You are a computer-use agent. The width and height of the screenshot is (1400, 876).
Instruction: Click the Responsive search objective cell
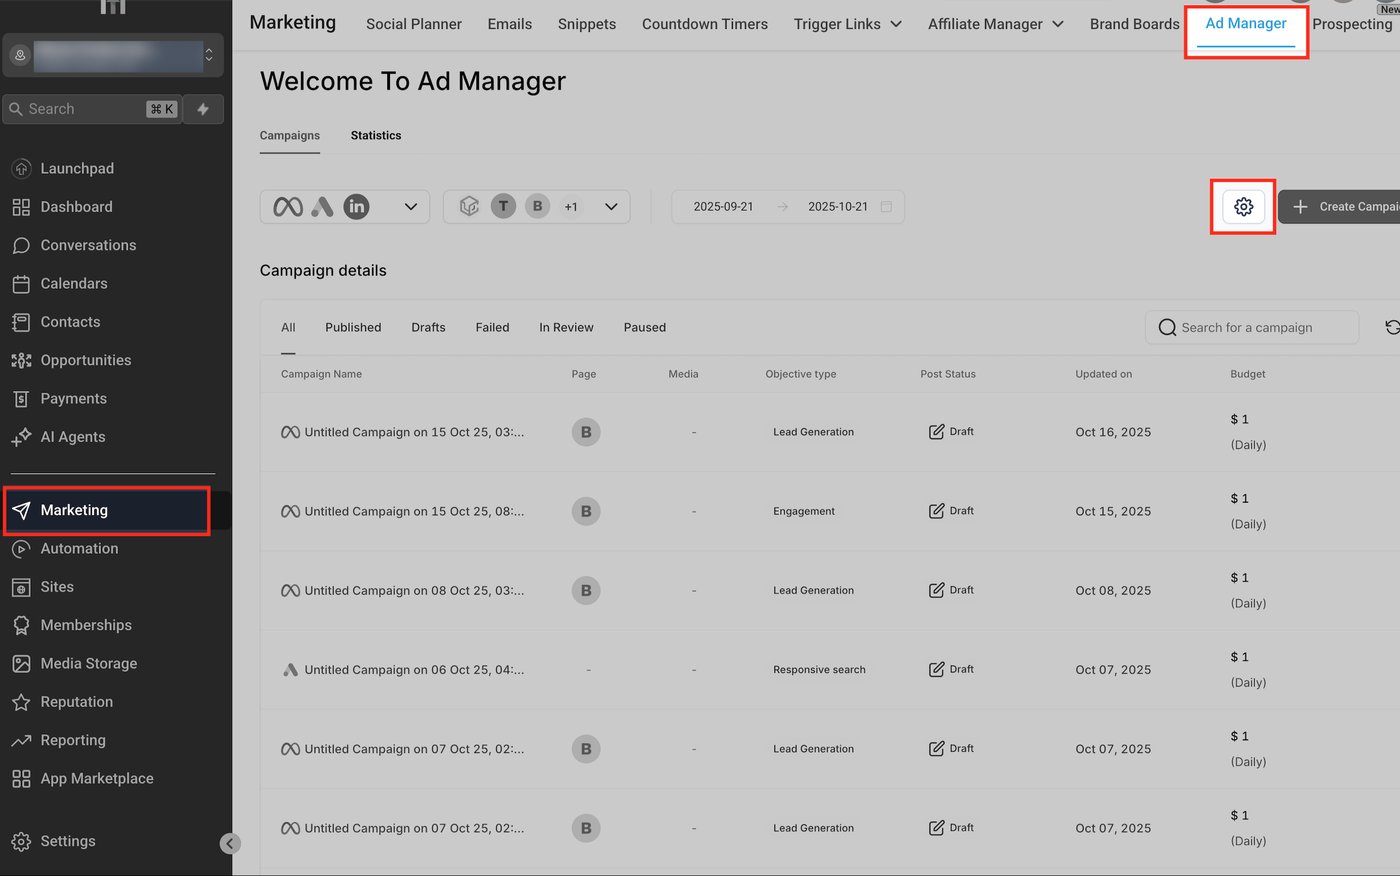pyautogui.click(x=819, y=669)
